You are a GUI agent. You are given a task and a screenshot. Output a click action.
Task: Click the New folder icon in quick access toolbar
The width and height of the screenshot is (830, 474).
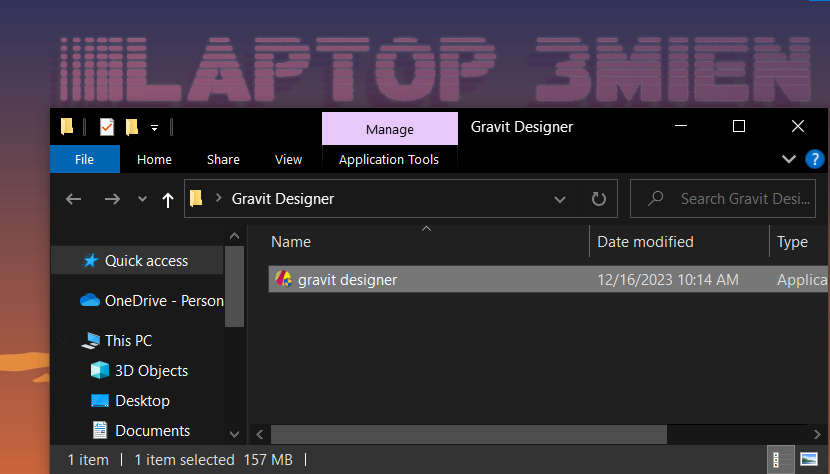[132, 127]
